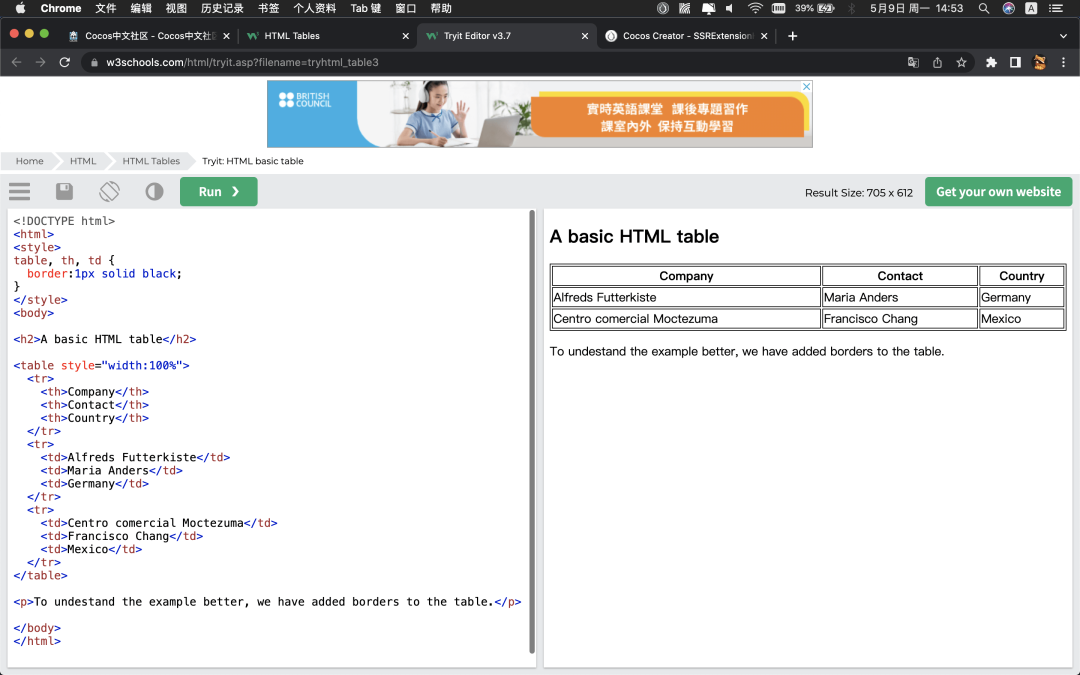
Task: Open the HTML Tables breadcrumb link
Action: pyautogui.click(x=151, y=161)
